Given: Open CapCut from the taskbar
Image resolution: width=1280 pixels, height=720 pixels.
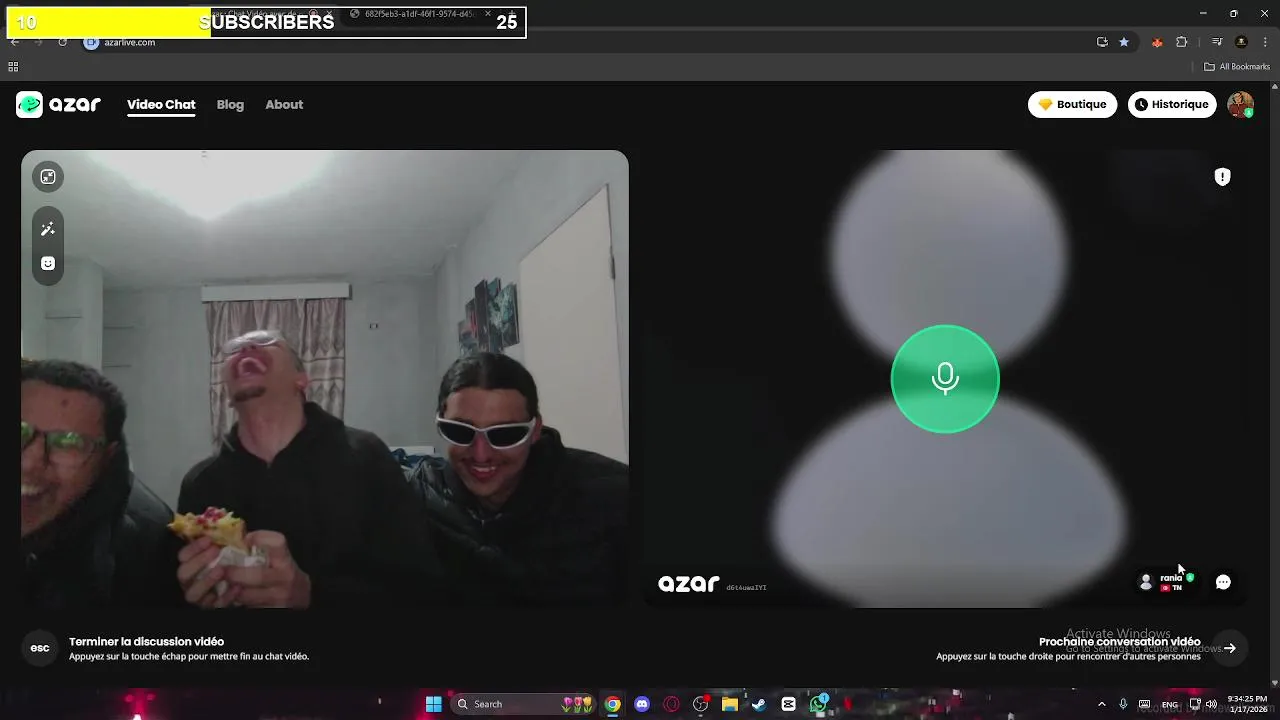Looking at the screenshot, I should click(788, 704).
